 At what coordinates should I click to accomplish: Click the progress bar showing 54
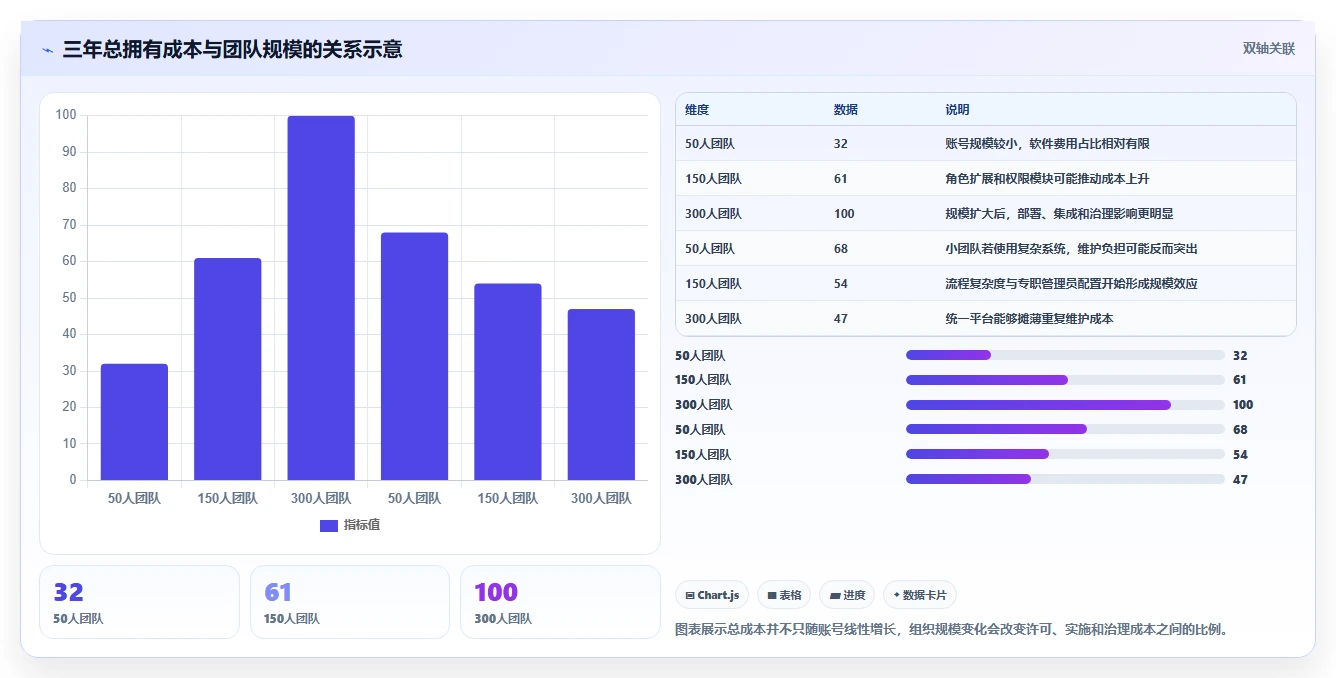coord(1065,455)
